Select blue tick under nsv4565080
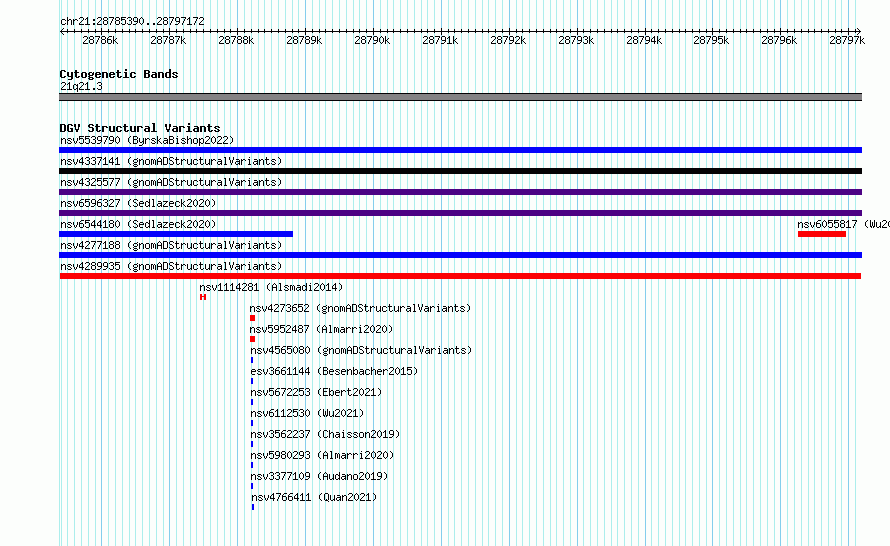This screenshot has width=890, height=546. click(x=252, y=360)
